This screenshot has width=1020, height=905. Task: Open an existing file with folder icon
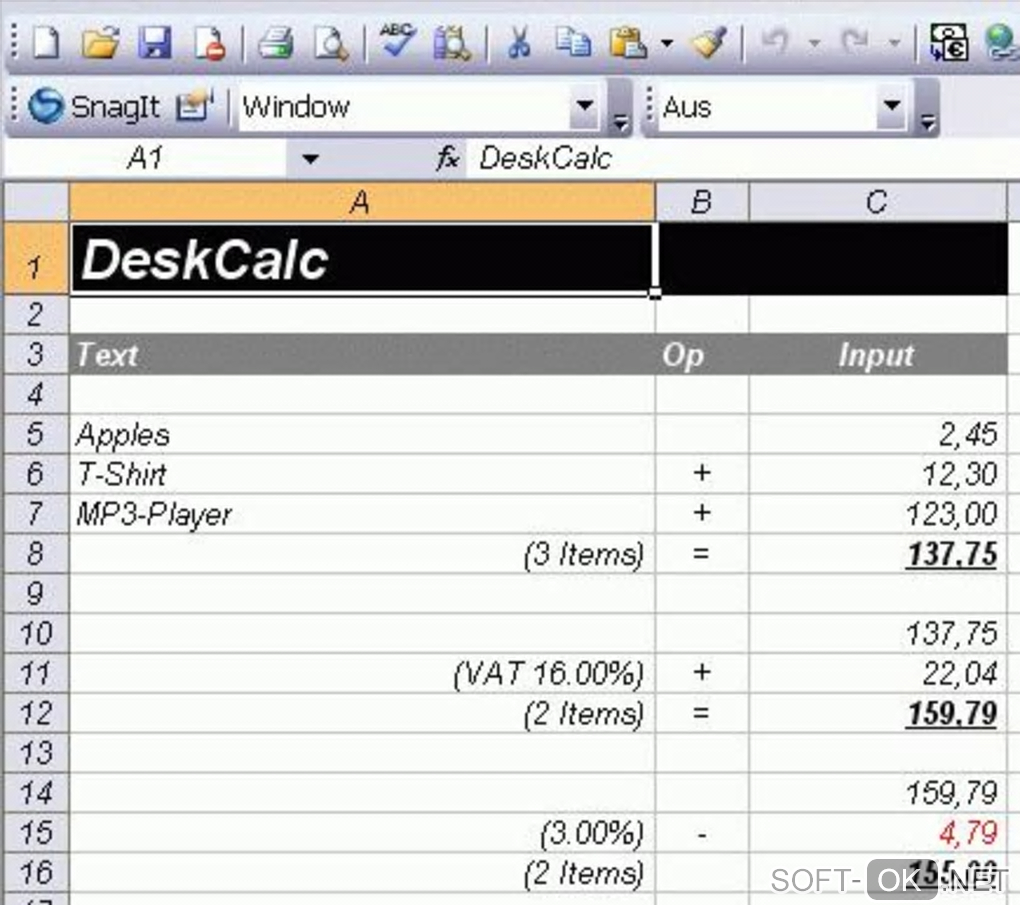(100, 43)
